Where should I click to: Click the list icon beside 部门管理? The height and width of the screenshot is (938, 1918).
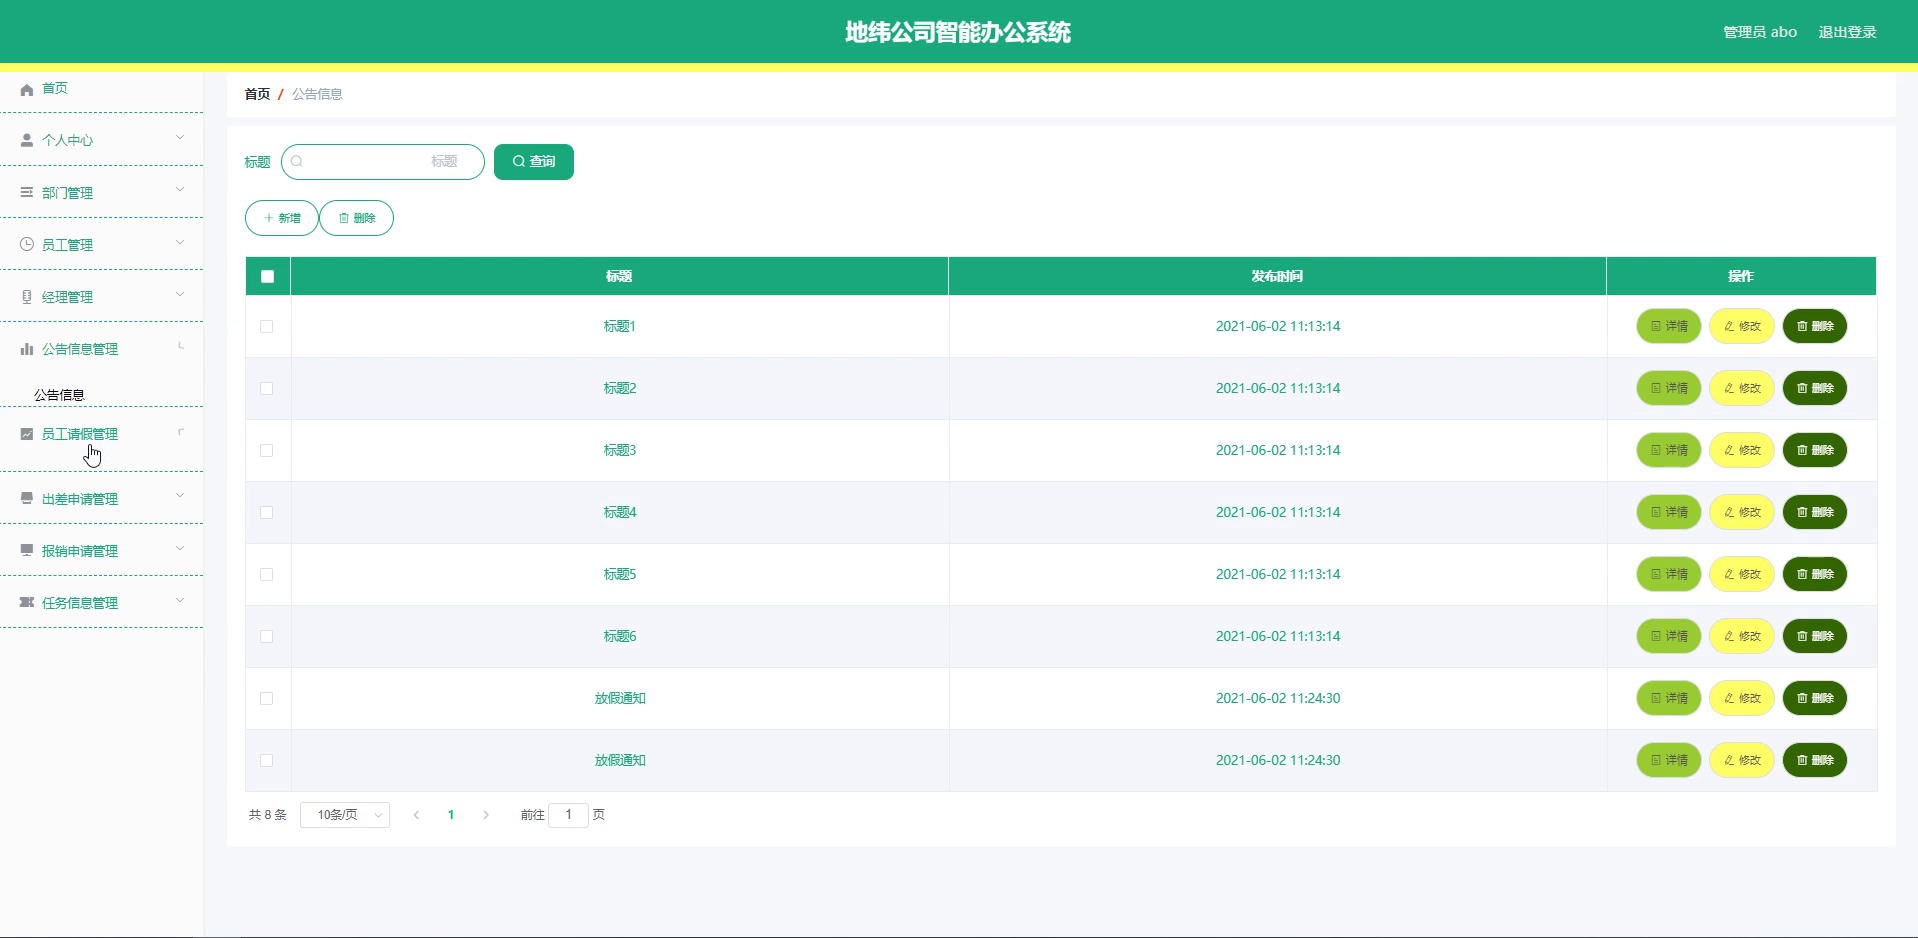(27, 192)
